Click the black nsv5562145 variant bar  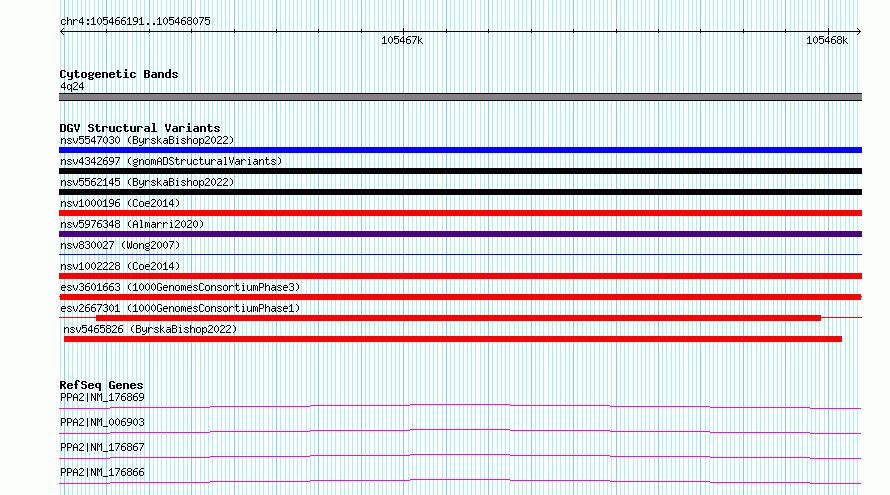[x=460, y=192]
